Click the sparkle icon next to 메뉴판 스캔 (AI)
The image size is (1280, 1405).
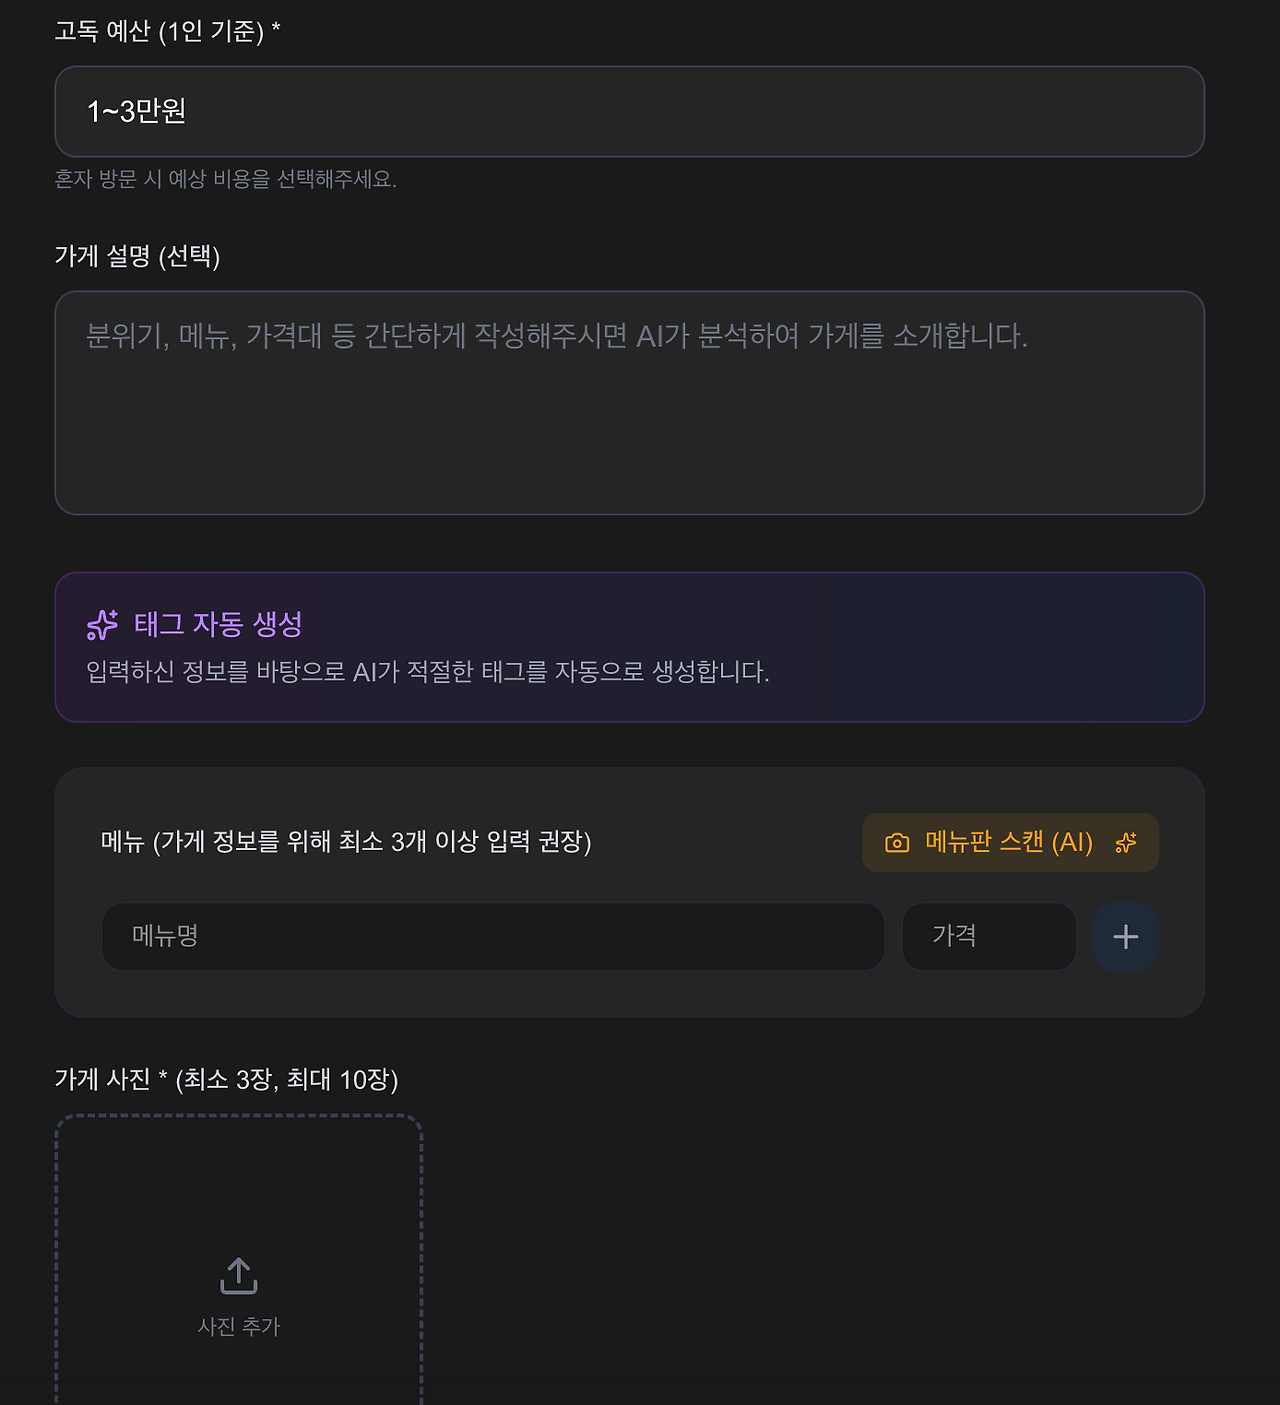(1126, 843)
